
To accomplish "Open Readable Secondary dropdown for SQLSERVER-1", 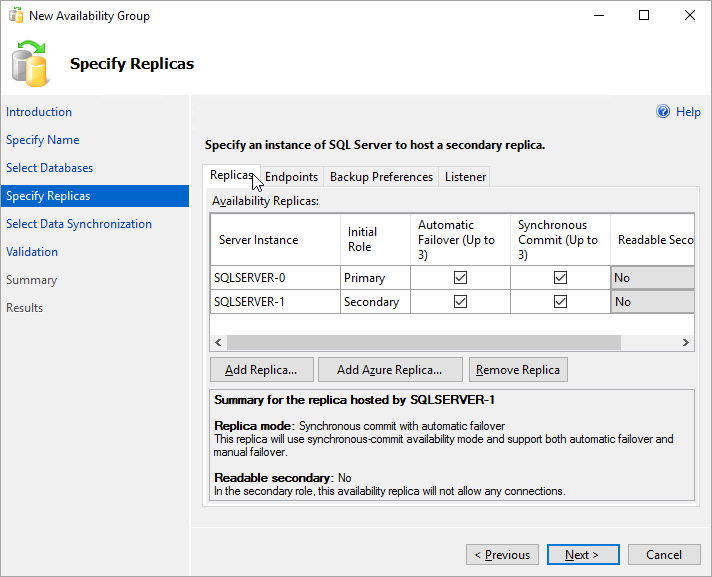I will pos(652,302).
